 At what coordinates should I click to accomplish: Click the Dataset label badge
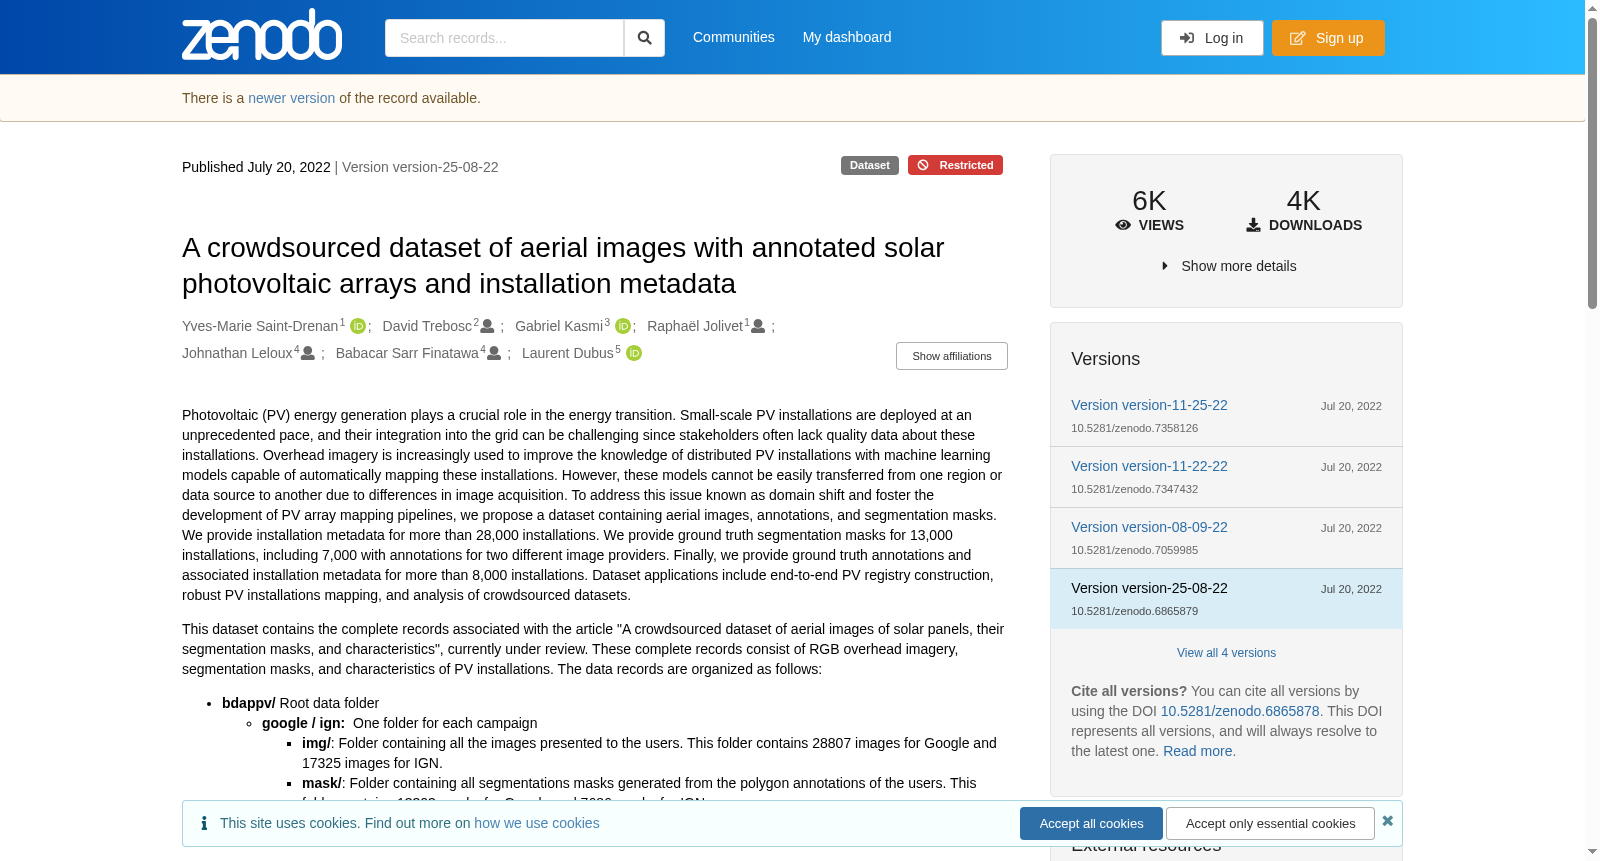click(x=870, y=165)
